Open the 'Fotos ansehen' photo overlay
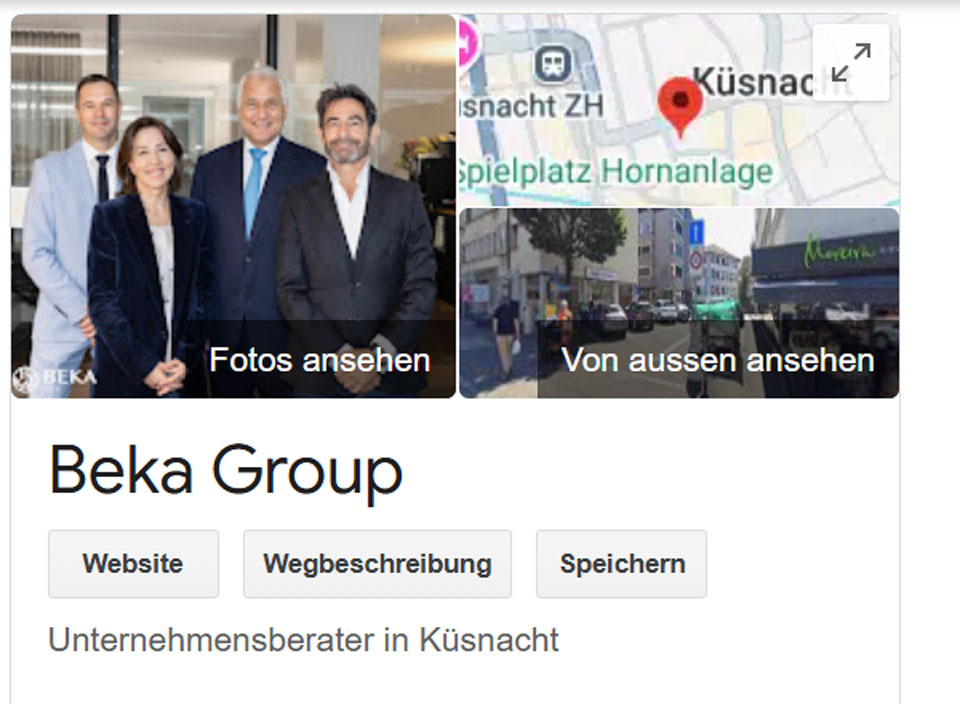 [x=320, y=359]
